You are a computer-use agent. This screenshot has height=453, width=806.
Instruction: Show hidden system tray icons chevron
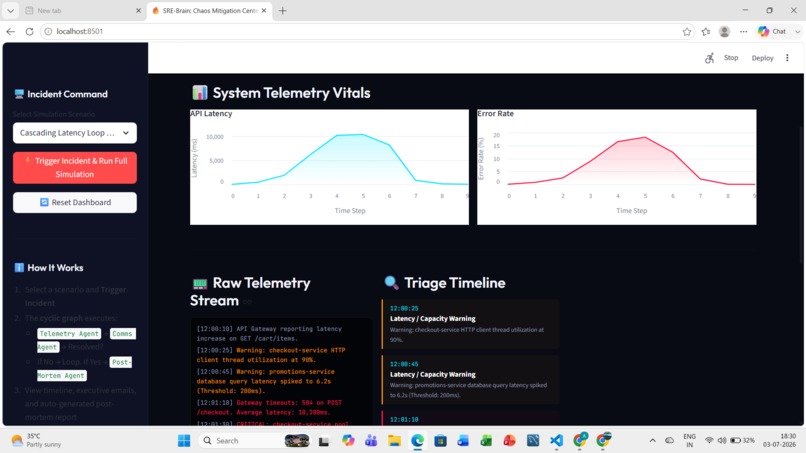(652, 441)
